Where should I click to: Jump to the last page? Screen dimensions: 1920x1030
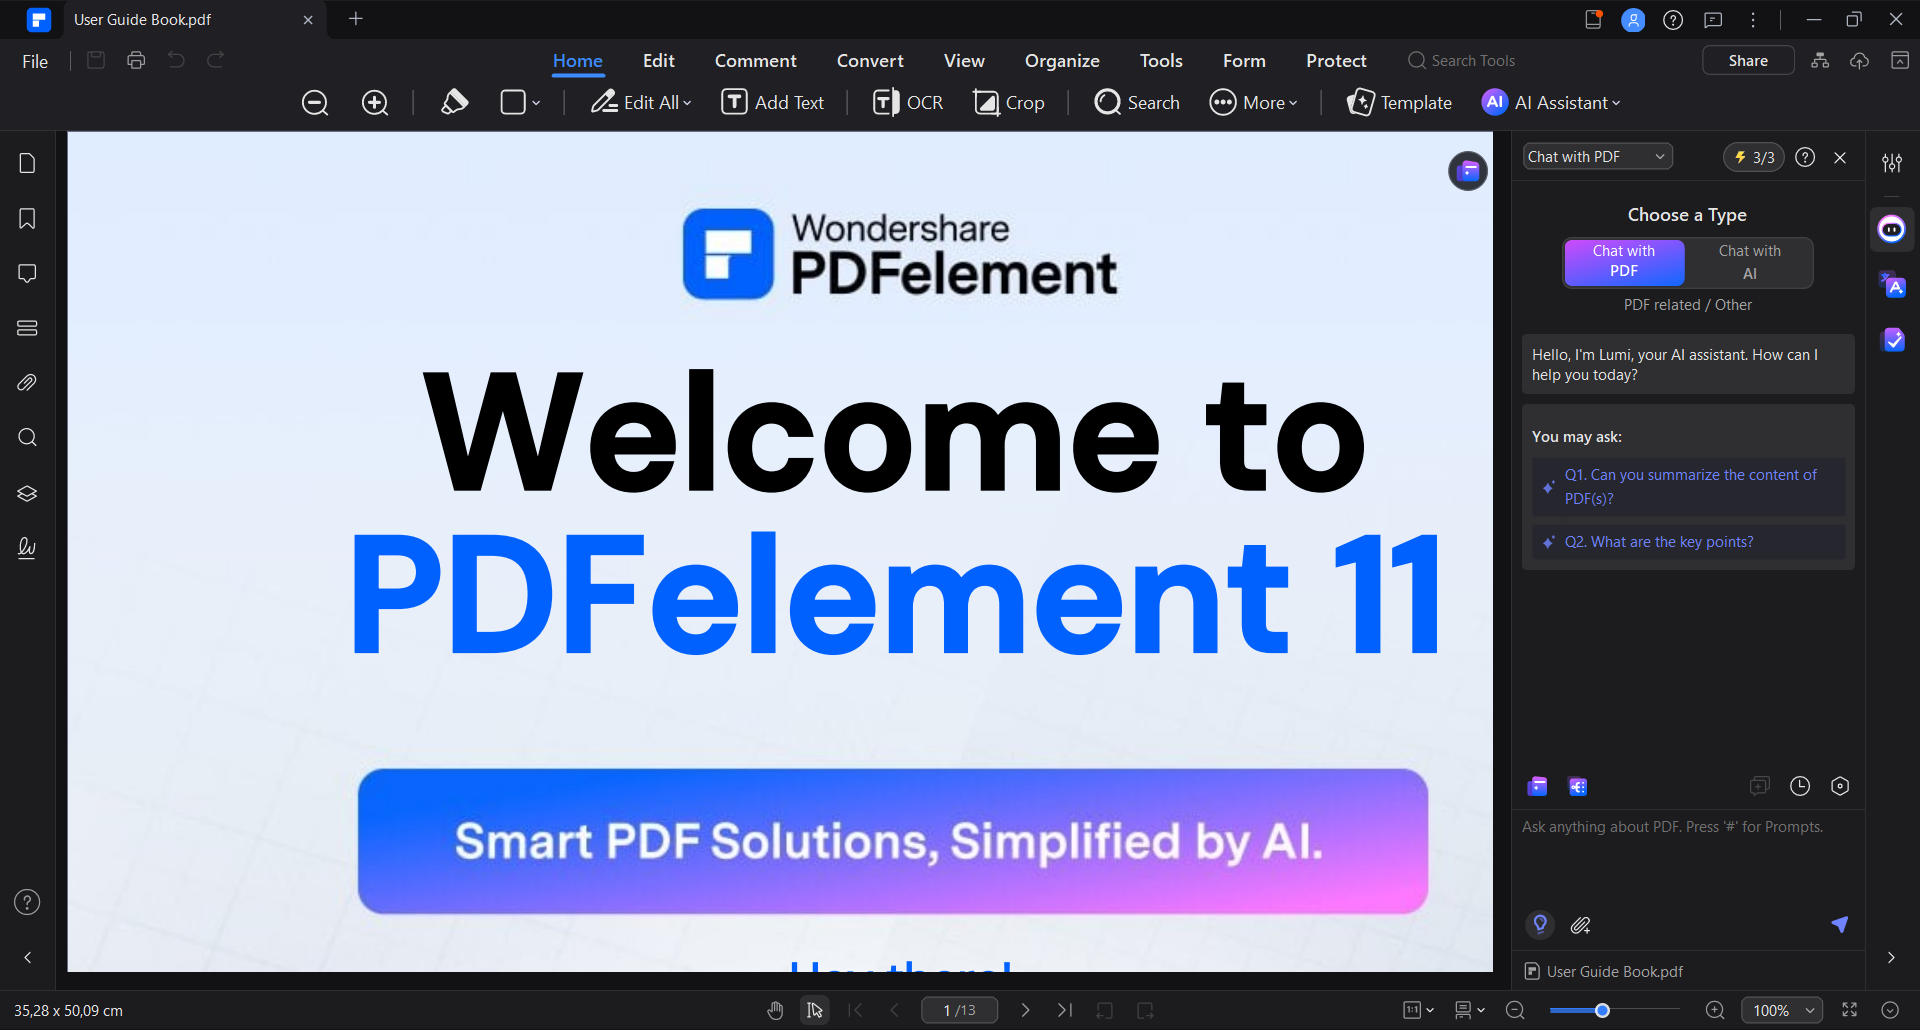point(1065,1011)
